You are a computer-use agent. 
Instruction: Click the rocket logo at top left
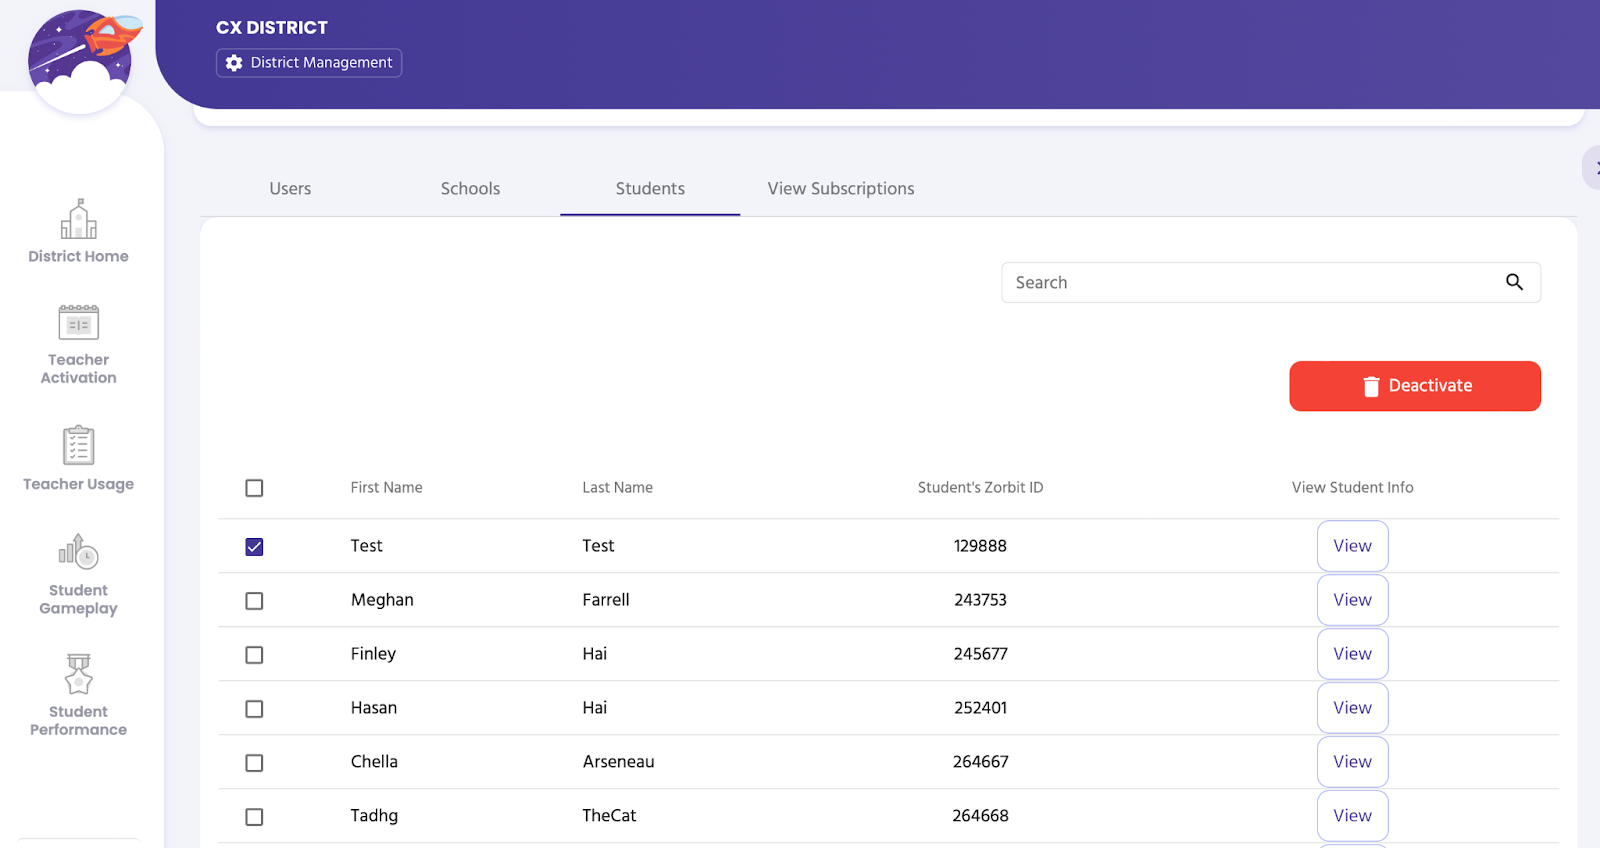[83, 60]
